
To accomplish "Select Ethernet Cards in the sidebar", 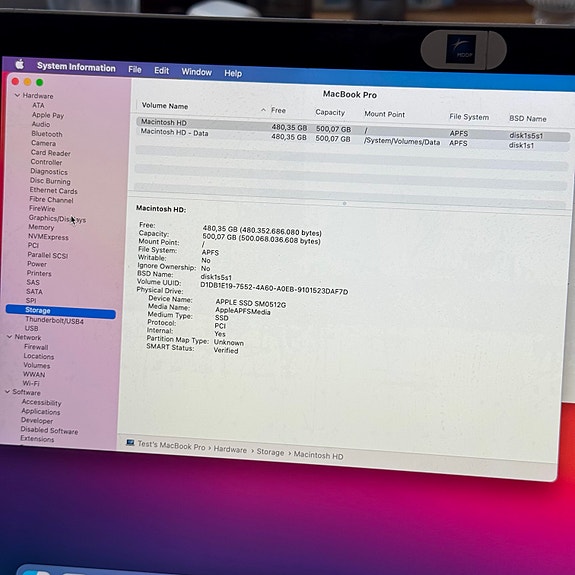I will (x=54, y=191).
